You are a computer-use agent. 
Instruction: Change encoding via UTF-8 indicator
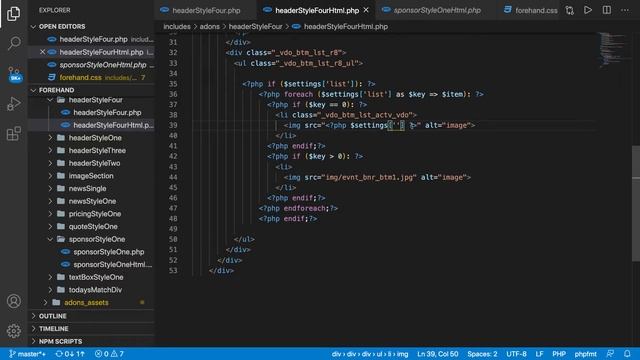click(x=516, y=354)
